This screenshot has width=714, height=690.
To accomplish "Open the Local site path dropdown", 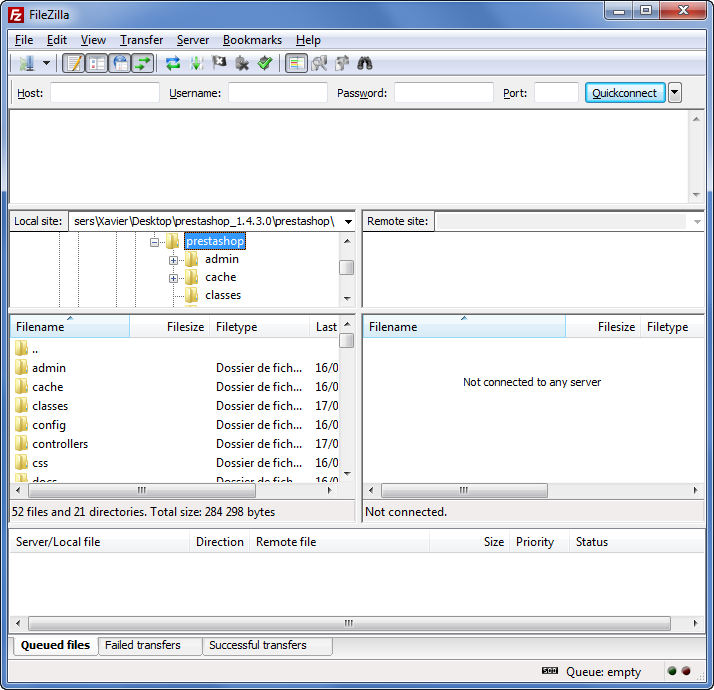I will coord(348,221).
